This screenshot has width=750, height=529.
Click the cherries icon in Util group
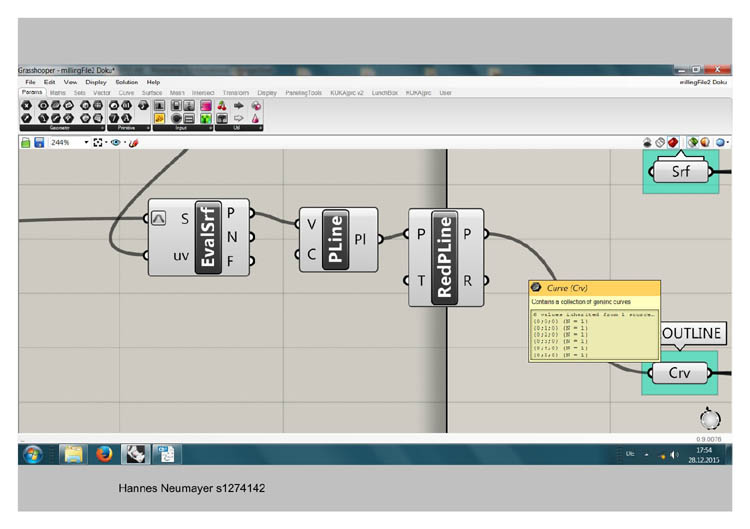222,105
